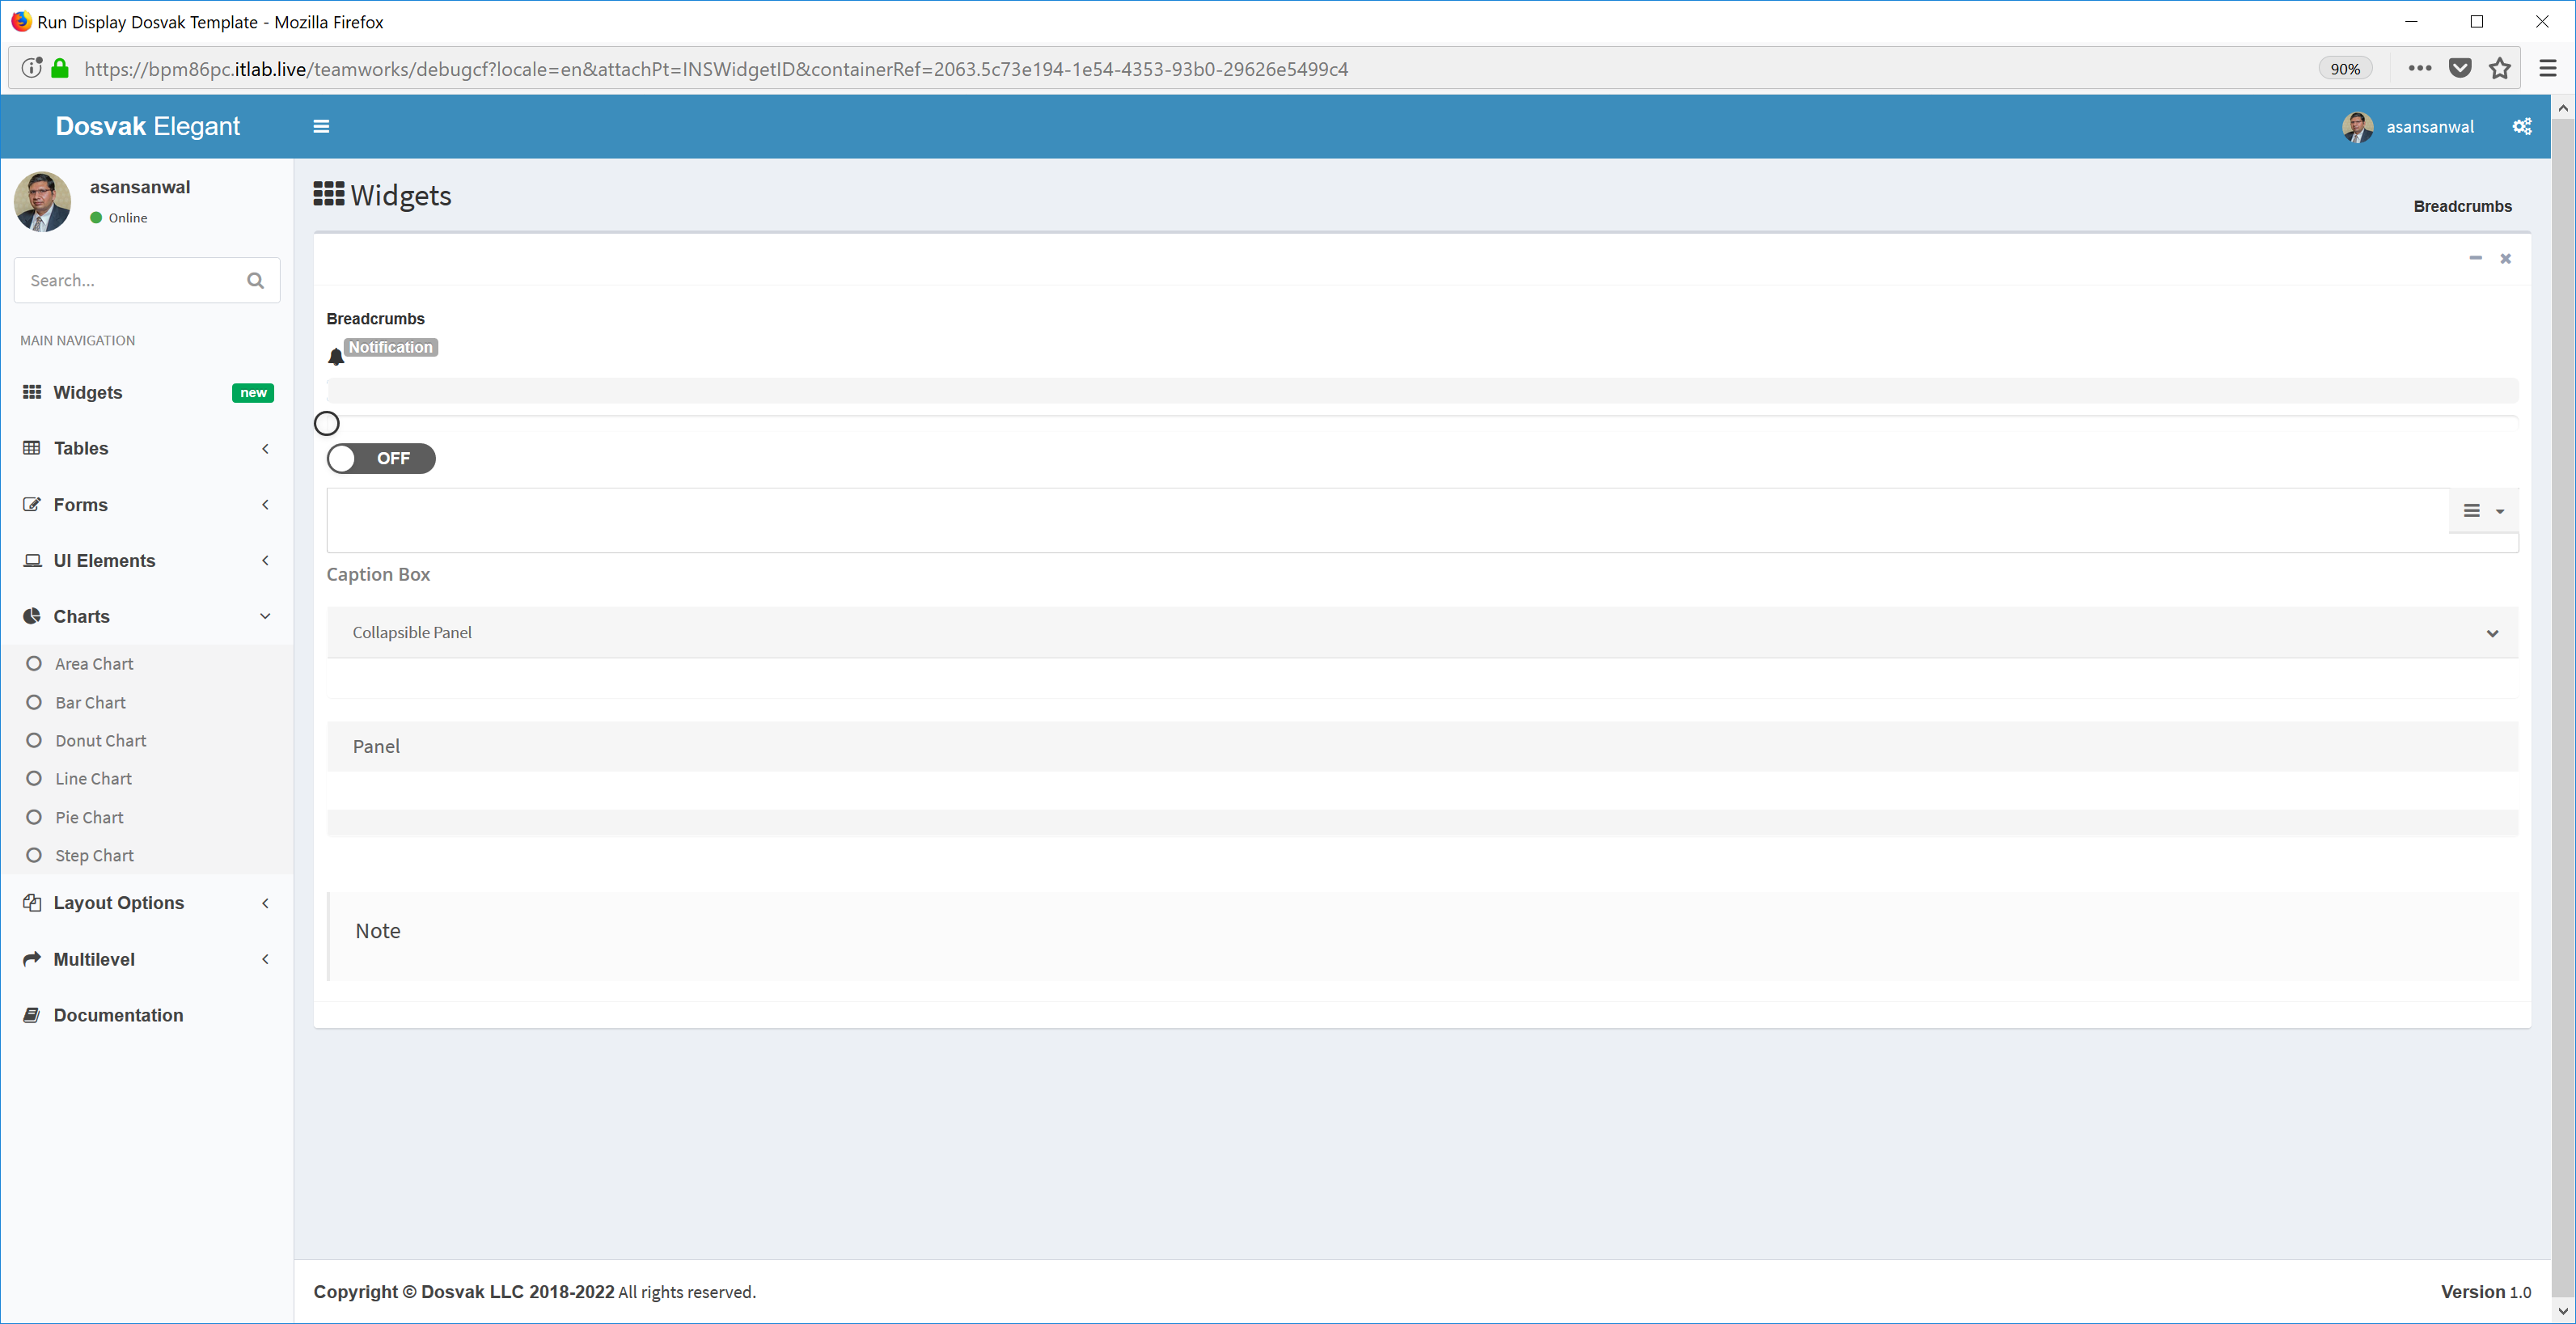Collapse the Charts menu chevron
The image size is (2576, 1324).
(265, 616)
